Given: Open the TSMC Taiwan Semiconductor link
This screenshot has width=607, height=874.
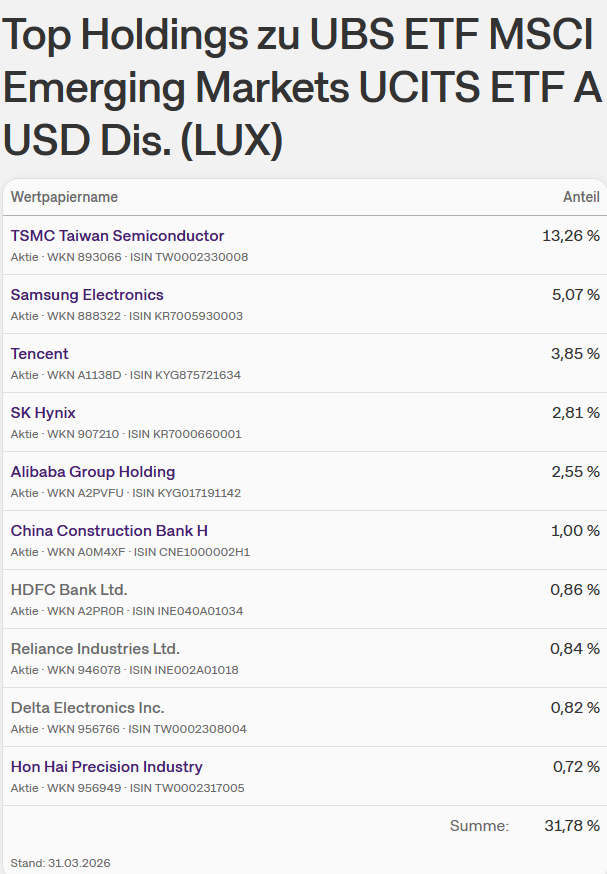Looking at the screenshot, I should click(117, 236).
